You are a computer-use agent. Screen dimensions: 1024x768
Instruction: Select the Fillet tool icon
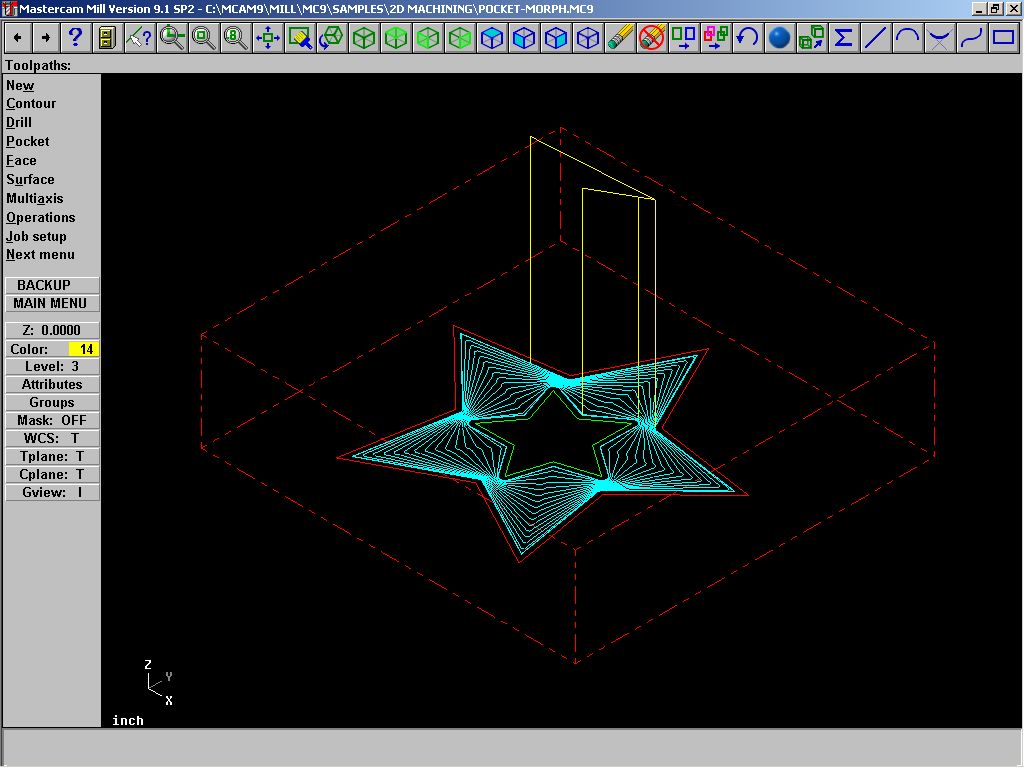(940, 38)
